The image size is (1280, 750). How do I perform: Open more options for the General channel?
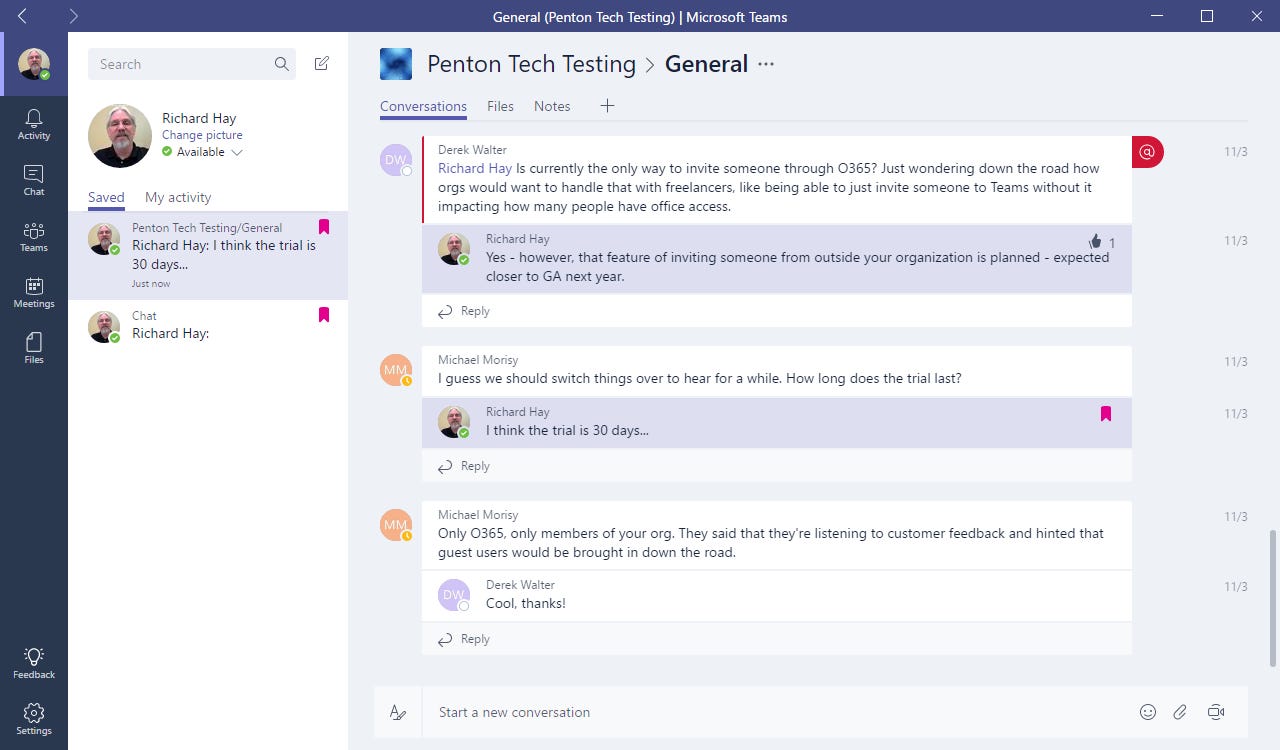765,63
